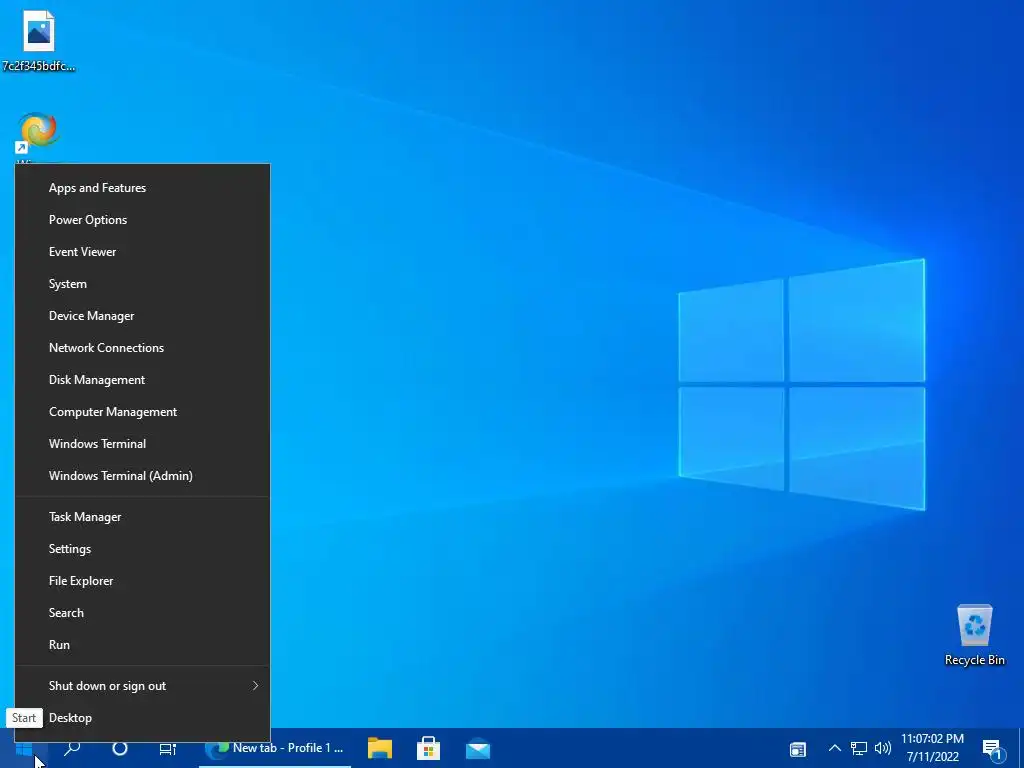Click the news widget tray icon
The height and width of the screenshot is (768, 1024).
click(x=797, y=749)
